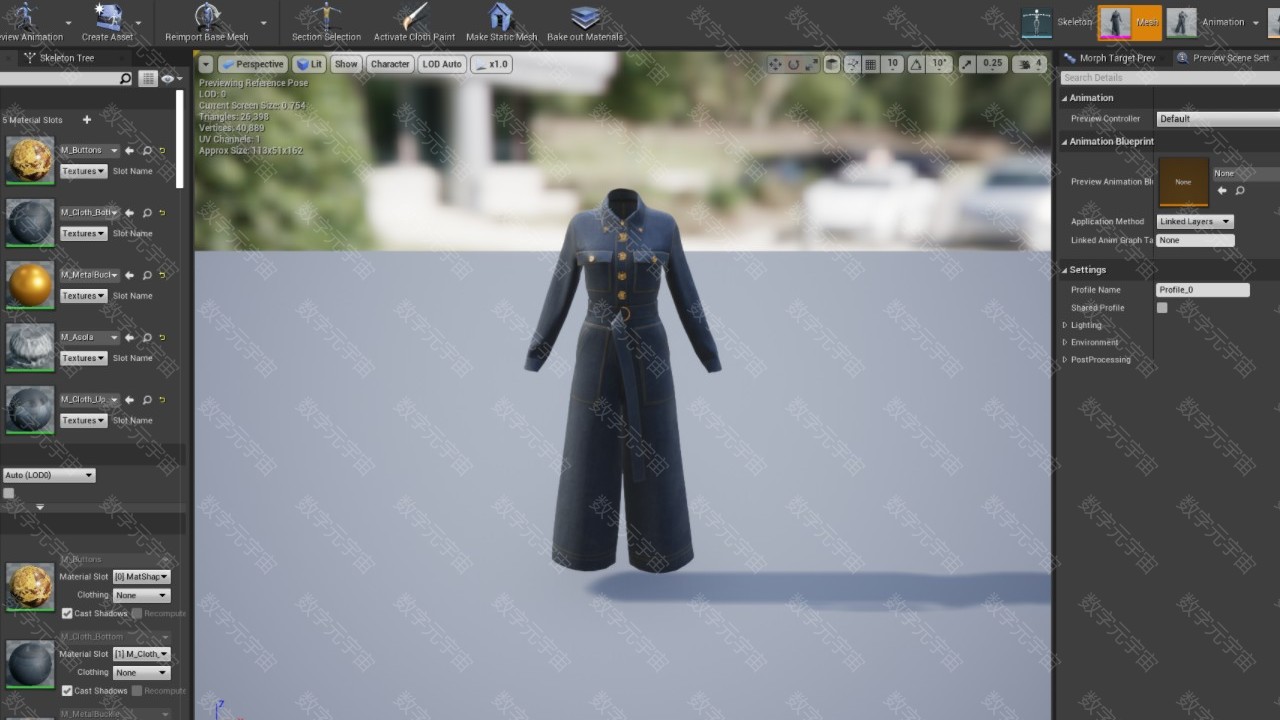
Task: Switch to Mesh editing mode
Action: [x=1130, y=22]
